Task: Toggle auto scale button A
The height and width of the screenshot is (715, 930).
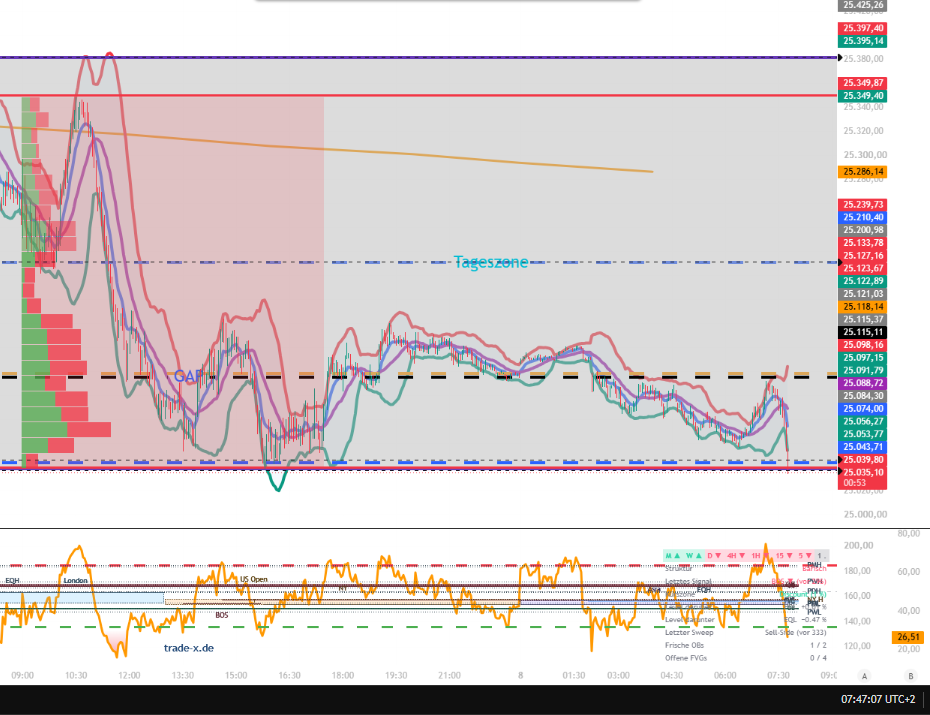Action: pyautogui.click(x=864, y=676)
